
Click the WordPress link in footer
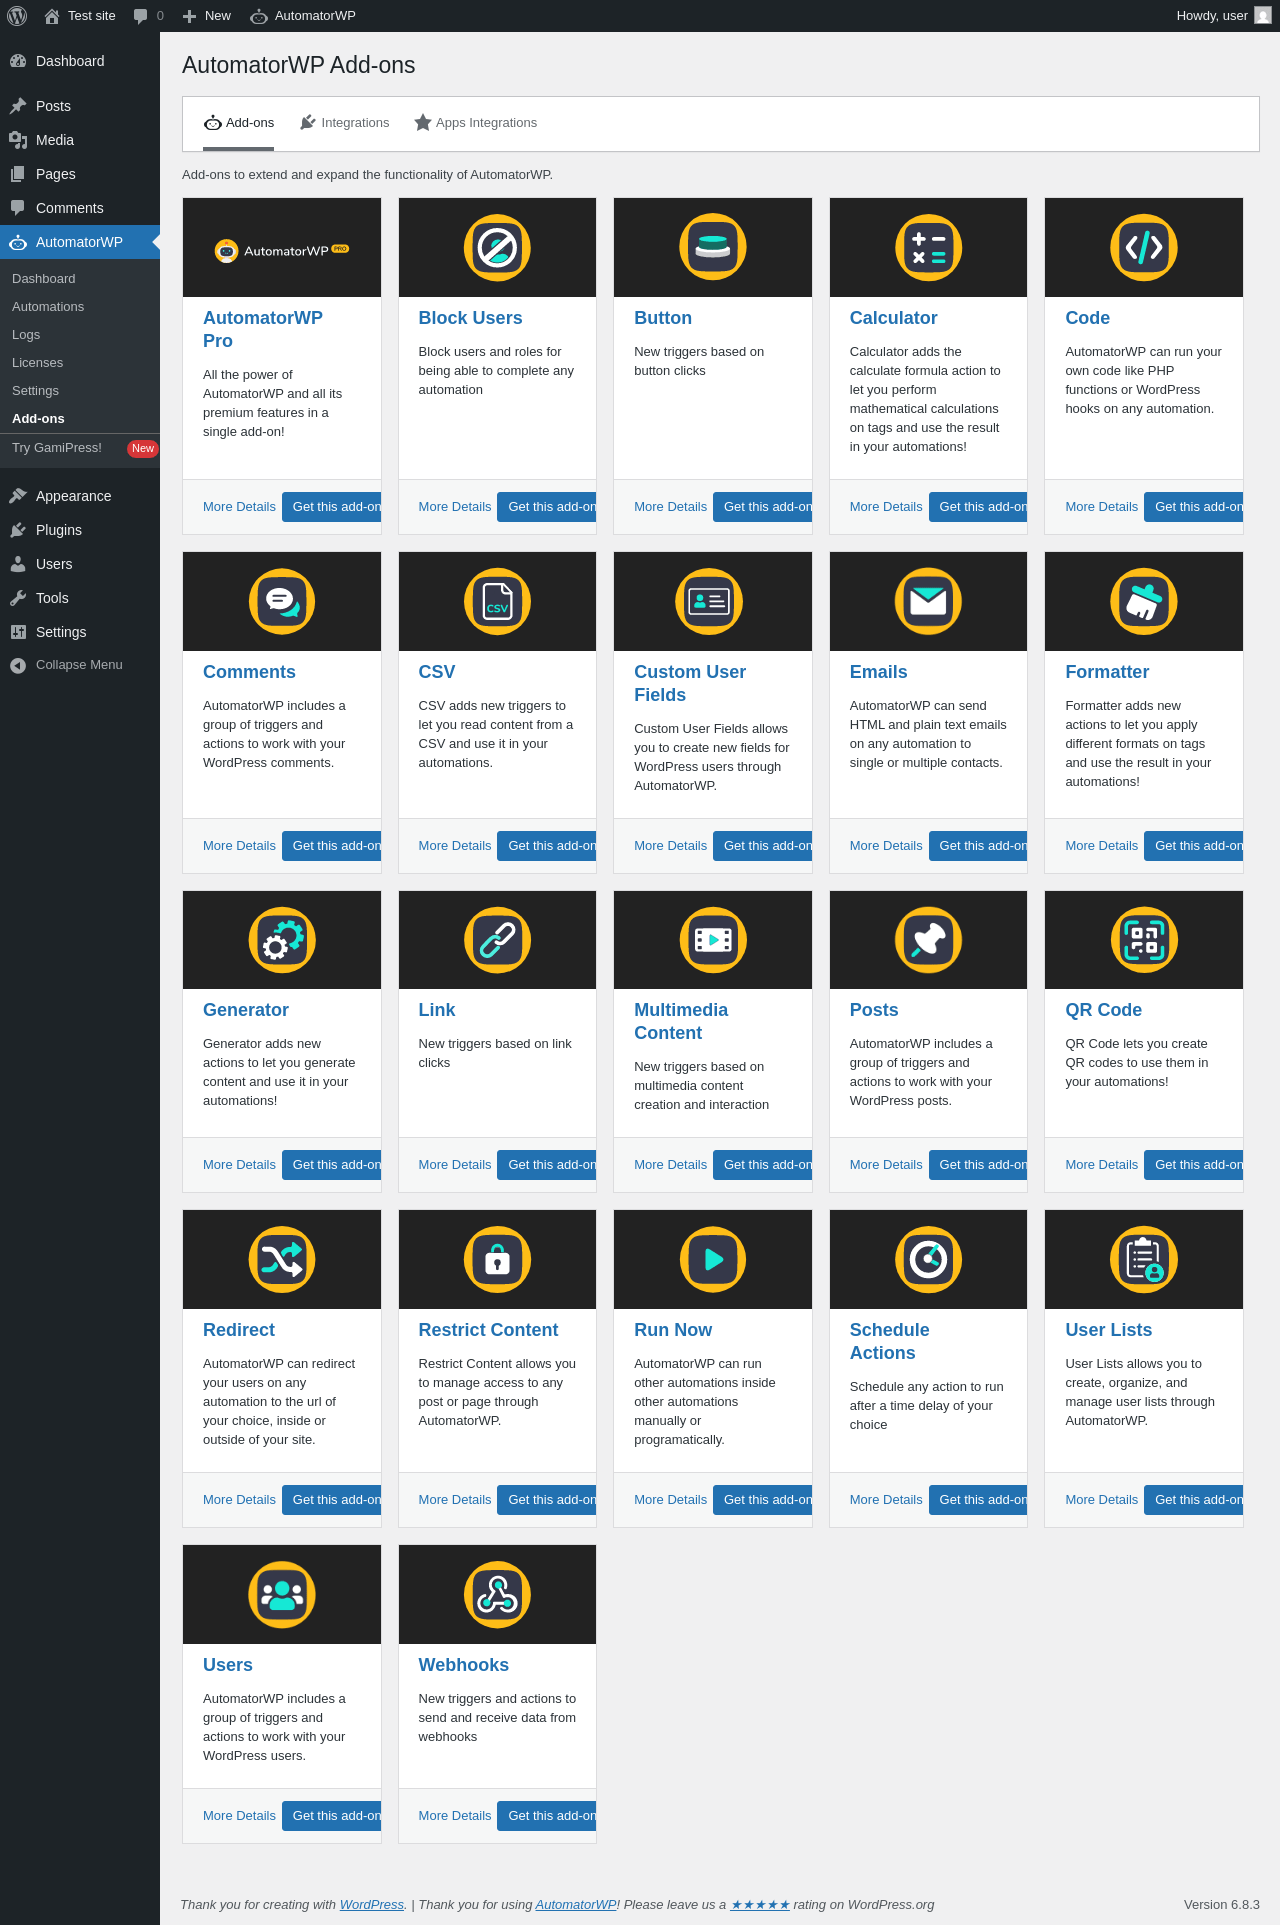[x=372, y=1905]
